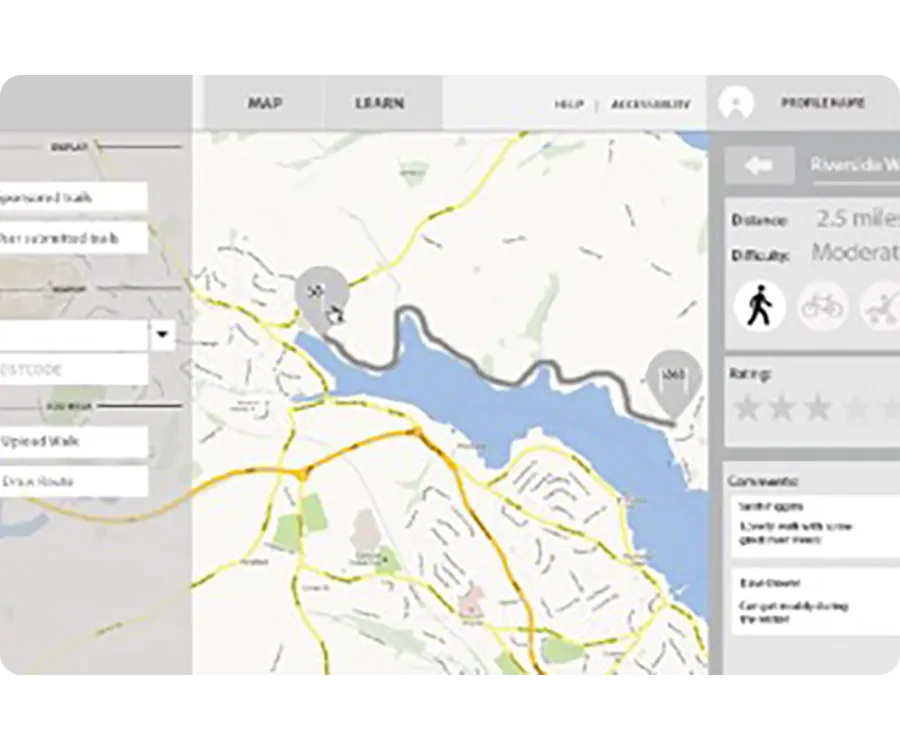Select the cycling mode icon
Screen dimensions: 900x750
point(822,305)
